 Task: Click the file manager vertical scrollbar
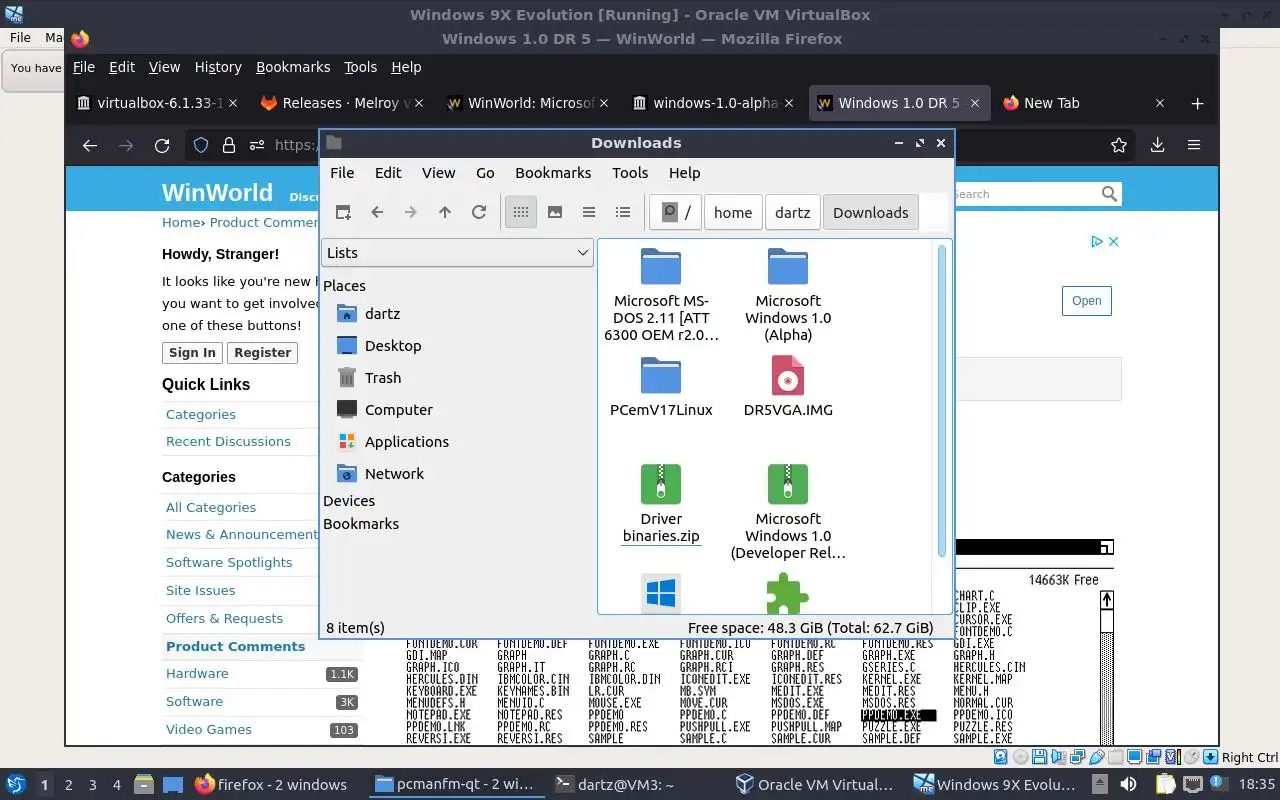(941, 400)
